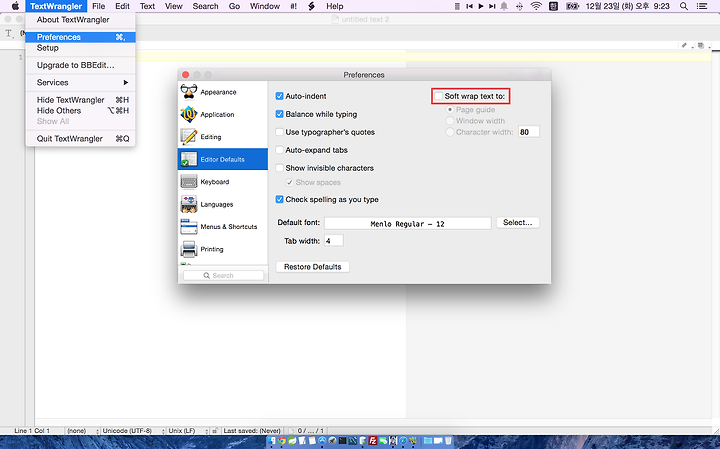Open App Store from the Dock
Image resolution: width=720 pixels, height=449 pixels.
322,441
